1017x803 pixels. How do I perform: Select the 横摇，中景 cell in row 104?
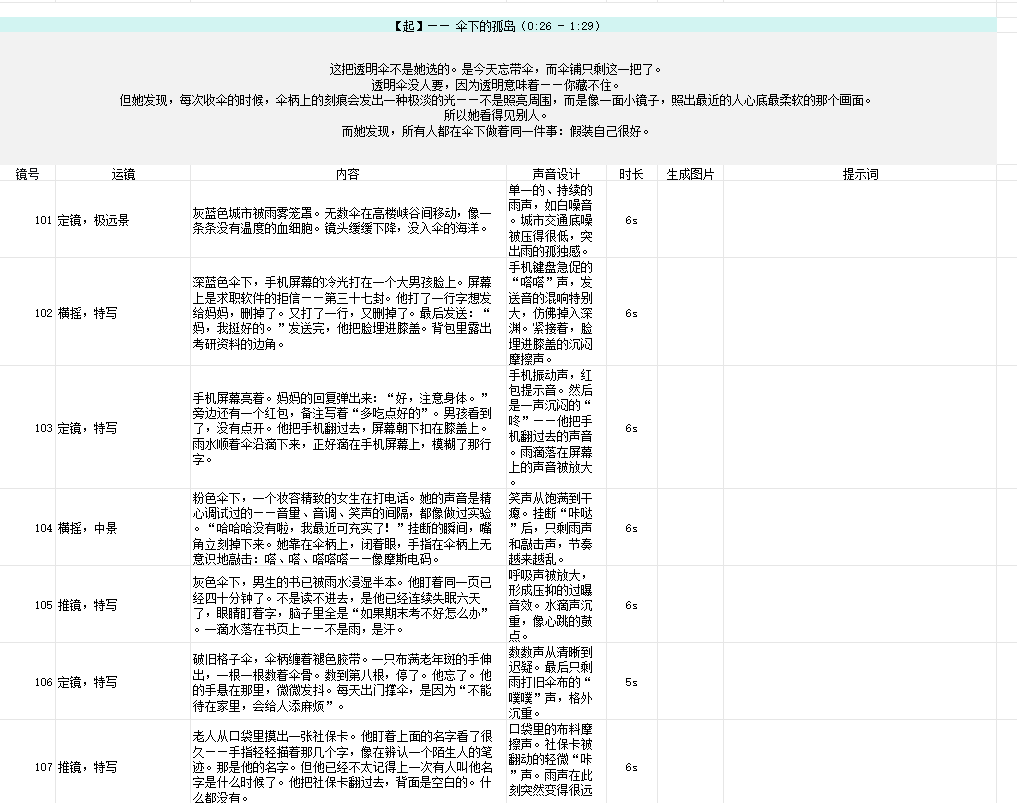[123, 528]
